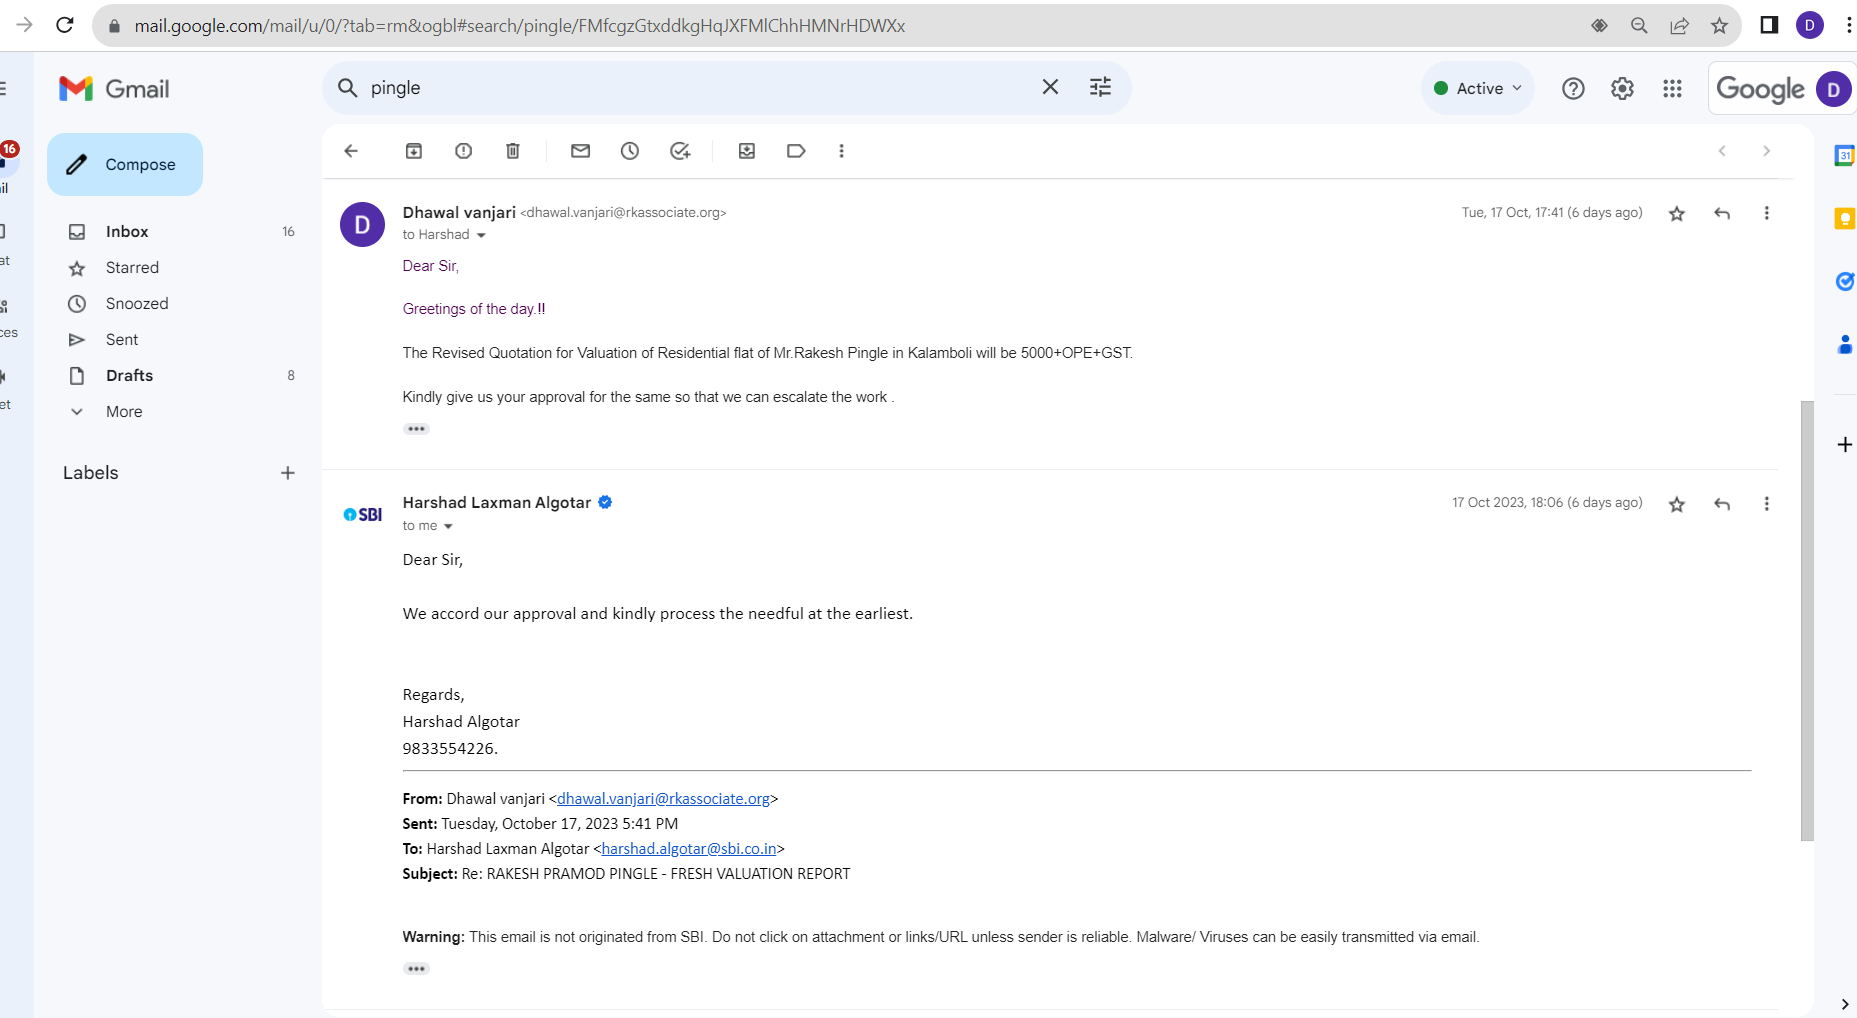Click Dhawal vanjari sender avatar

(x=362, y=225)
